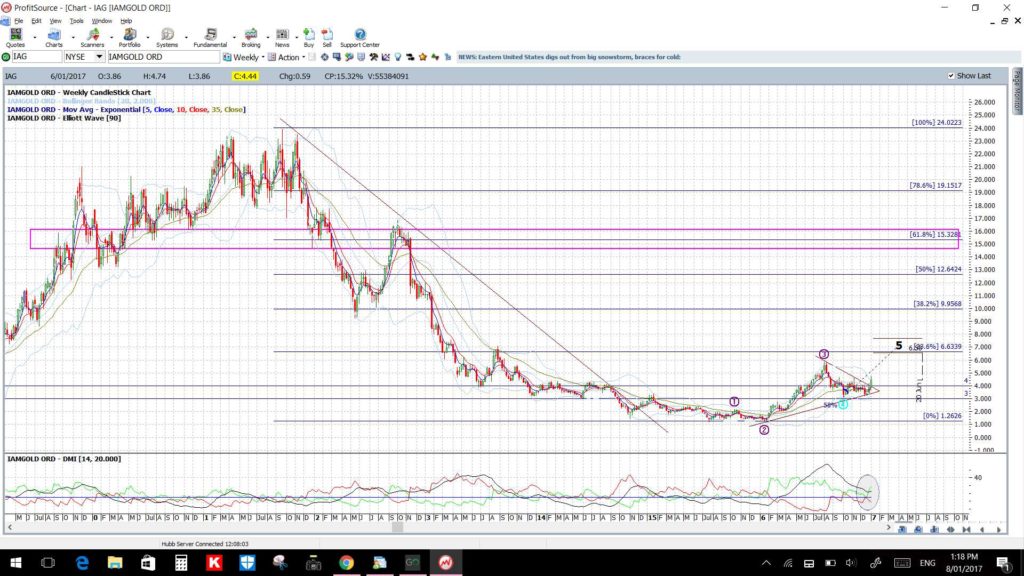This screenshot has width=1024, height=576.
Task: Open the Tools menu
Action: click(76, 21)
